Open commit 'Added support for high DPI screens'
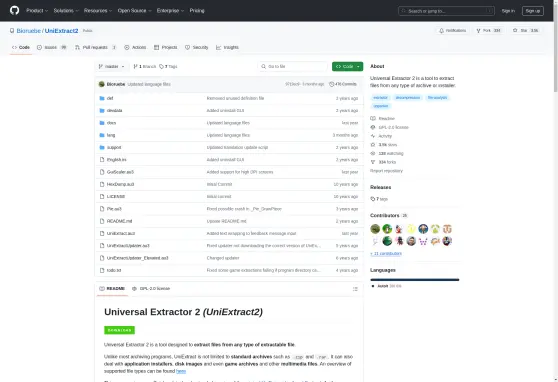Image resolution: width=558 pixels, height=382 pixels. pos(240,172)
